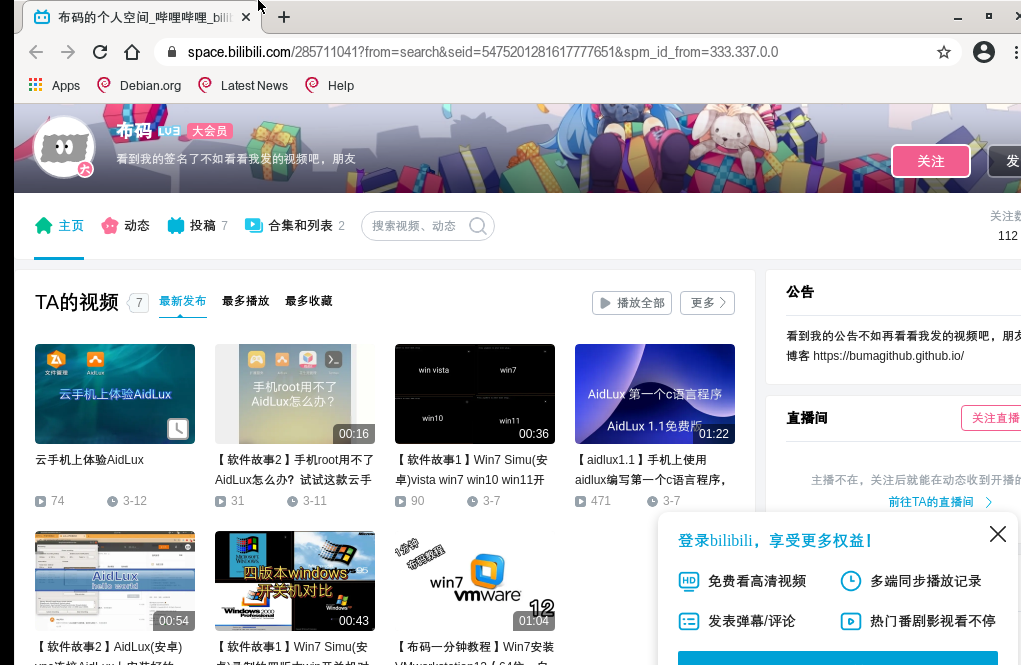Click the 登录bilibili，享受更多权益 heading
The height and width of the screenshot is (665, 1021).
pyautogui.click(x=775, y=541)
